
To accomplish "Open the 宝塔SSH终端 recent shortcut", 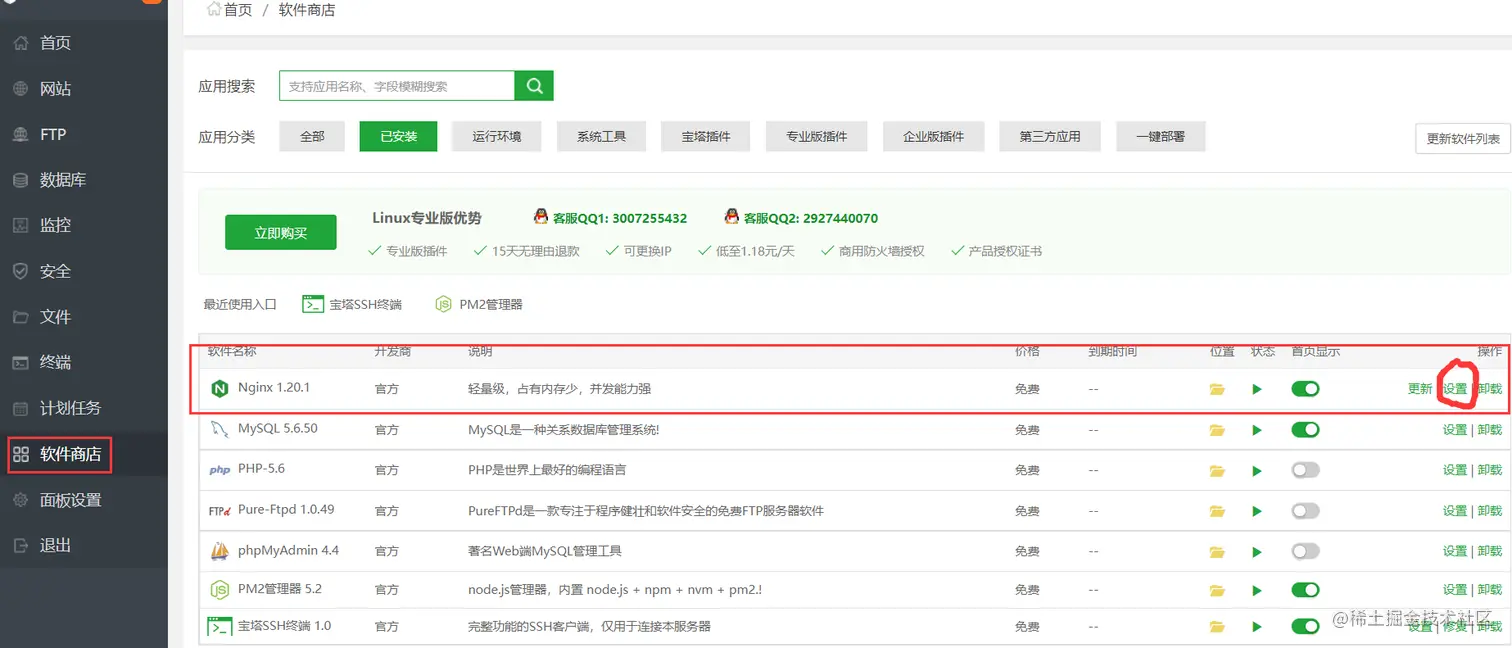I will click(x=352, y=304).
